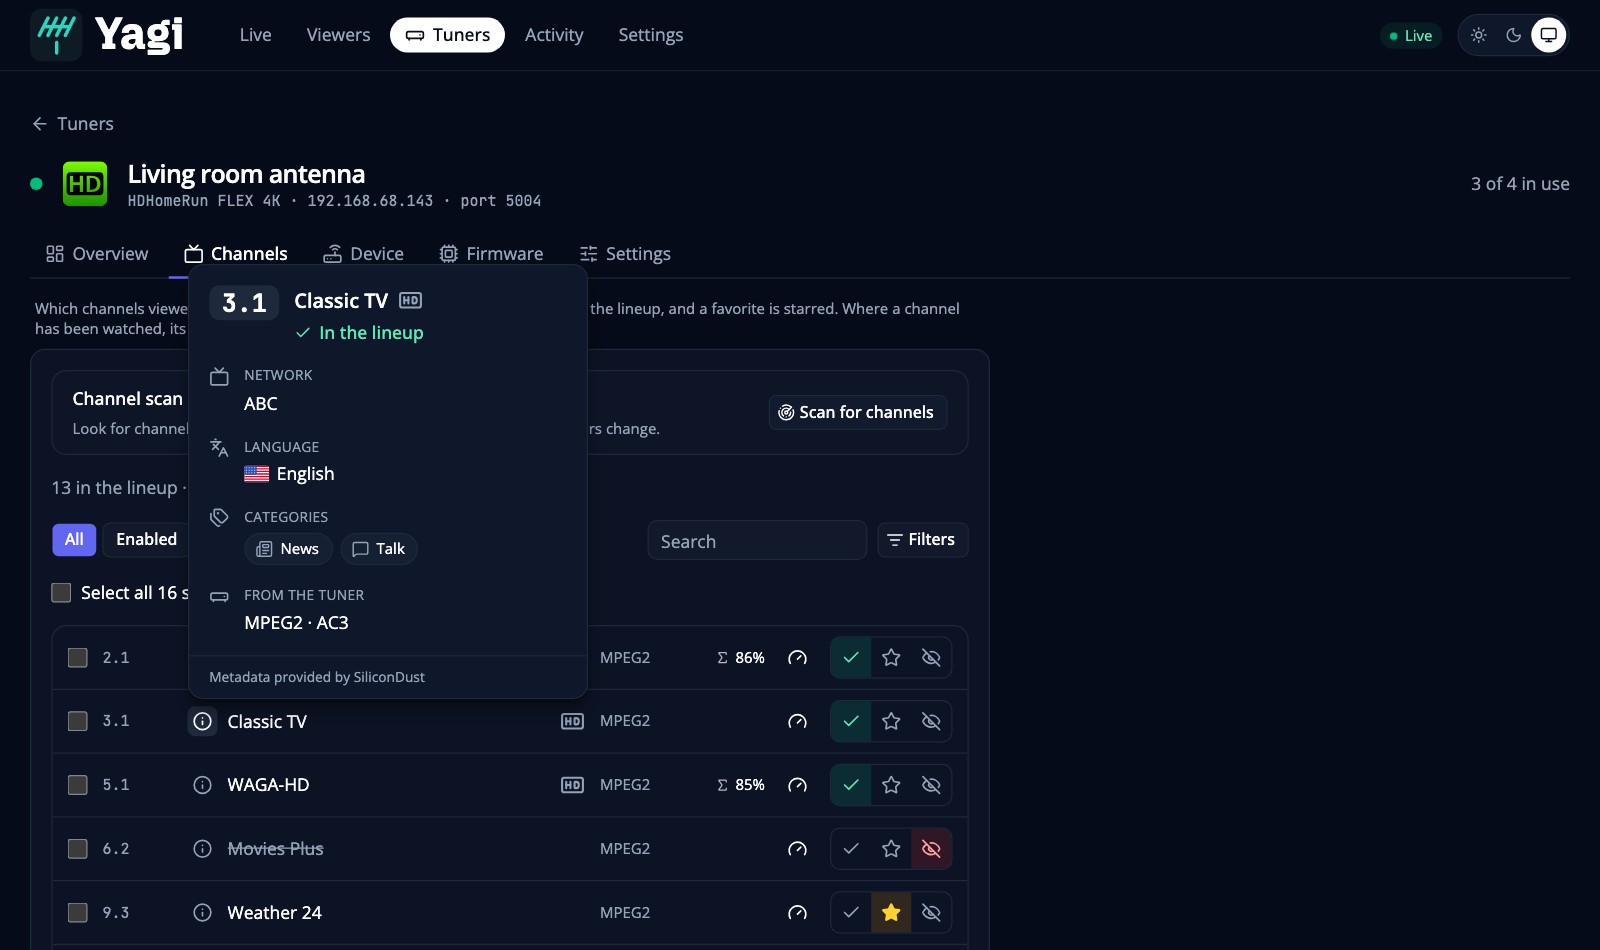The height and width of the screenshot is (950, 1600).
Task: Open the Overview tab
Action: click(x=97, y=254)
